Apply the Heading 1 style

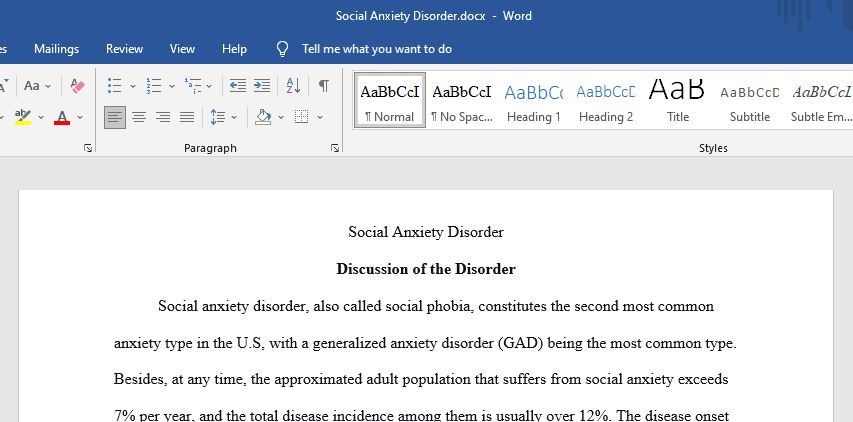pos(534,101)
